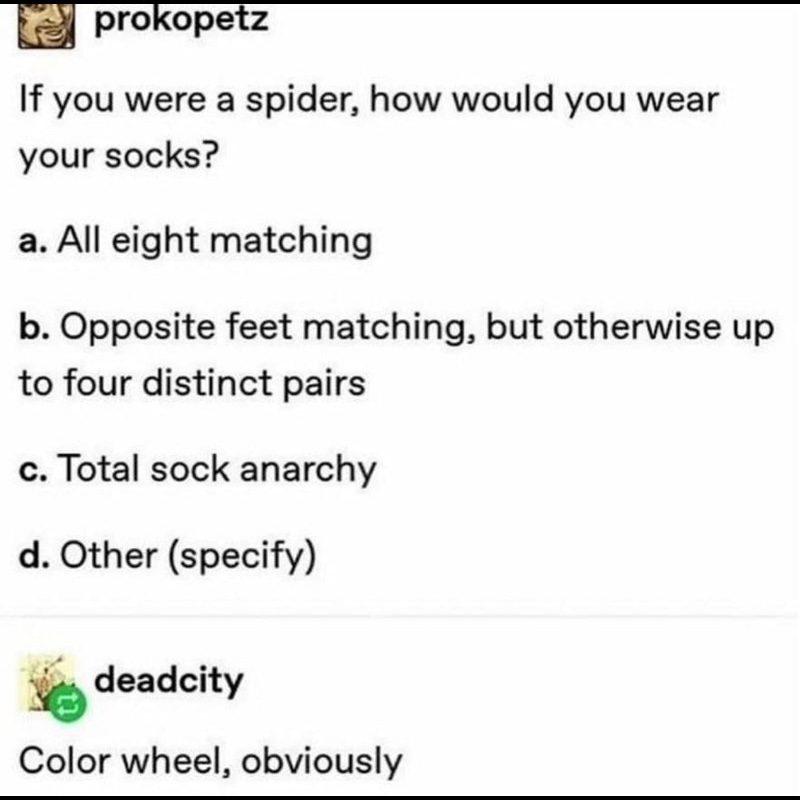Click the green reblog badge icon
The width and height of the screenshot is (800, 800).
click(x=67, y=705)
